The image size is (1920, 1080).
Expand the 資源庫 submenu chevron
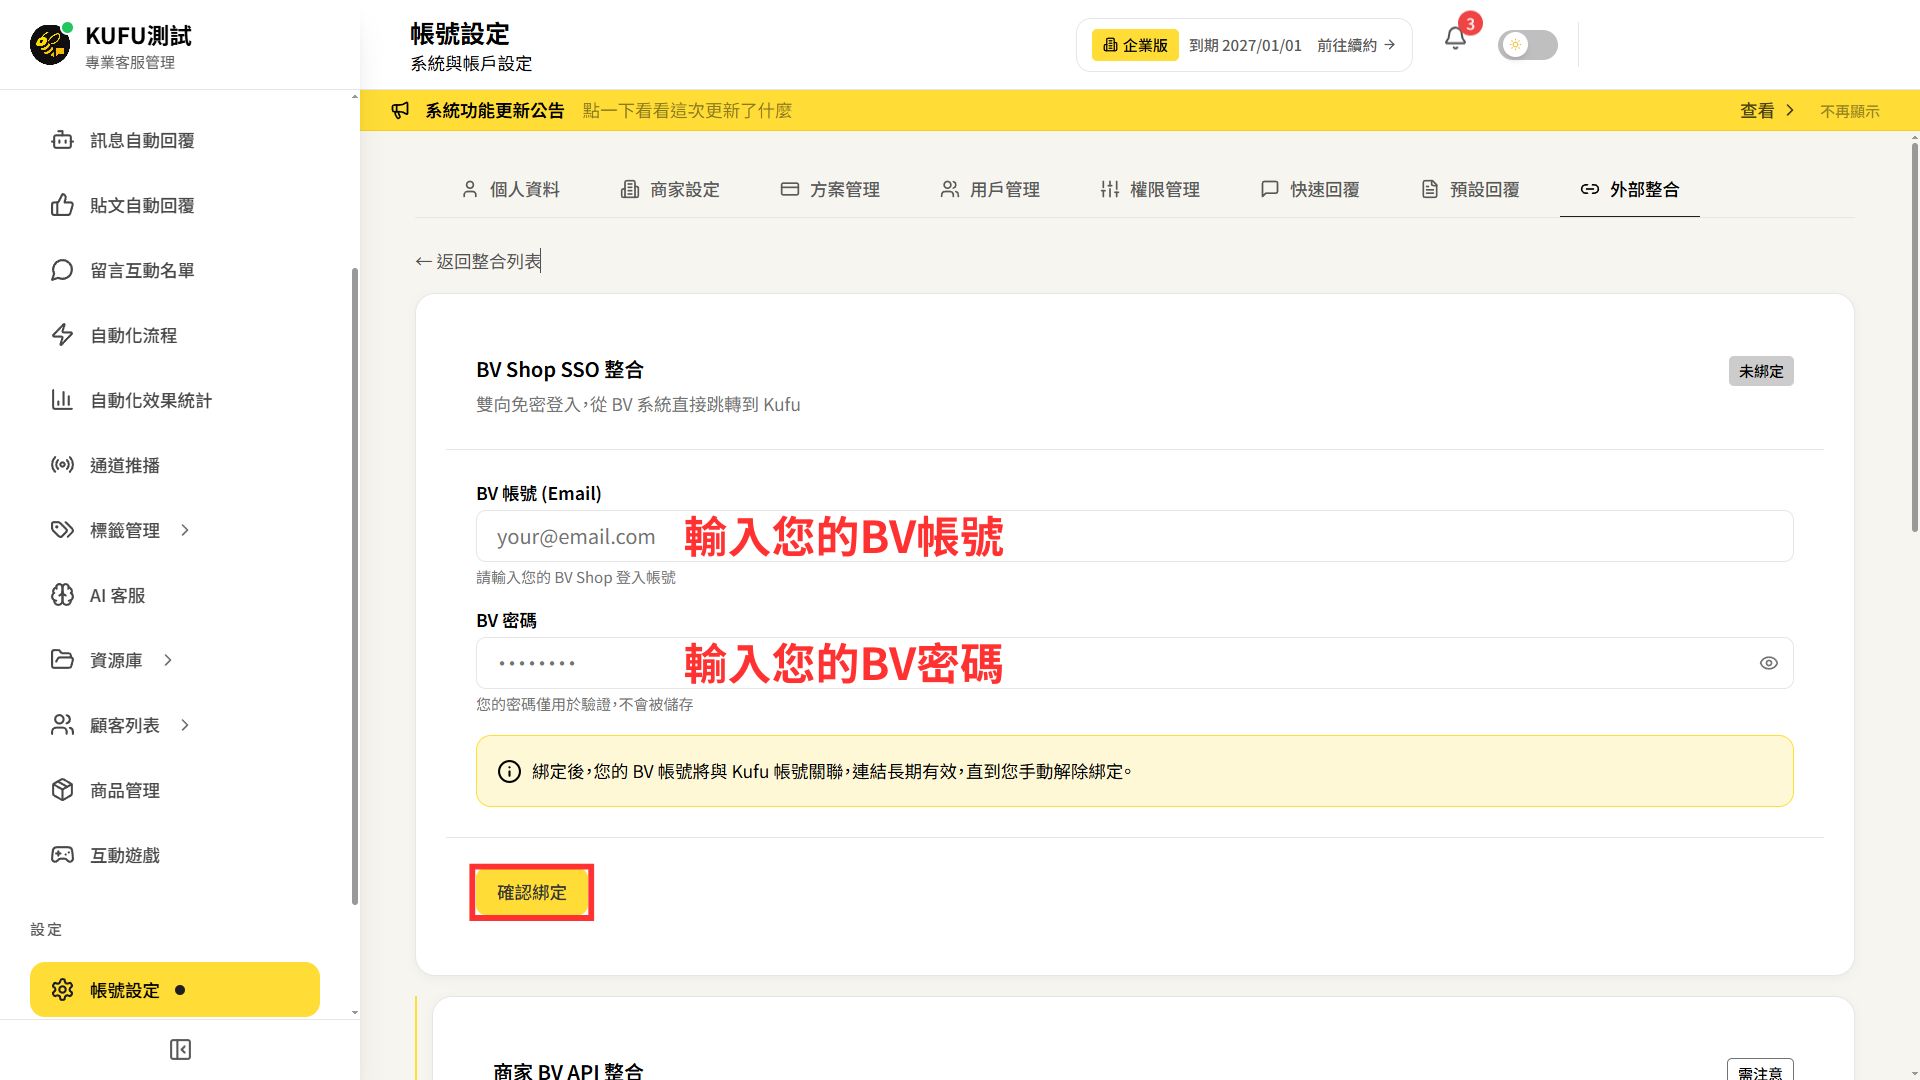168,660
